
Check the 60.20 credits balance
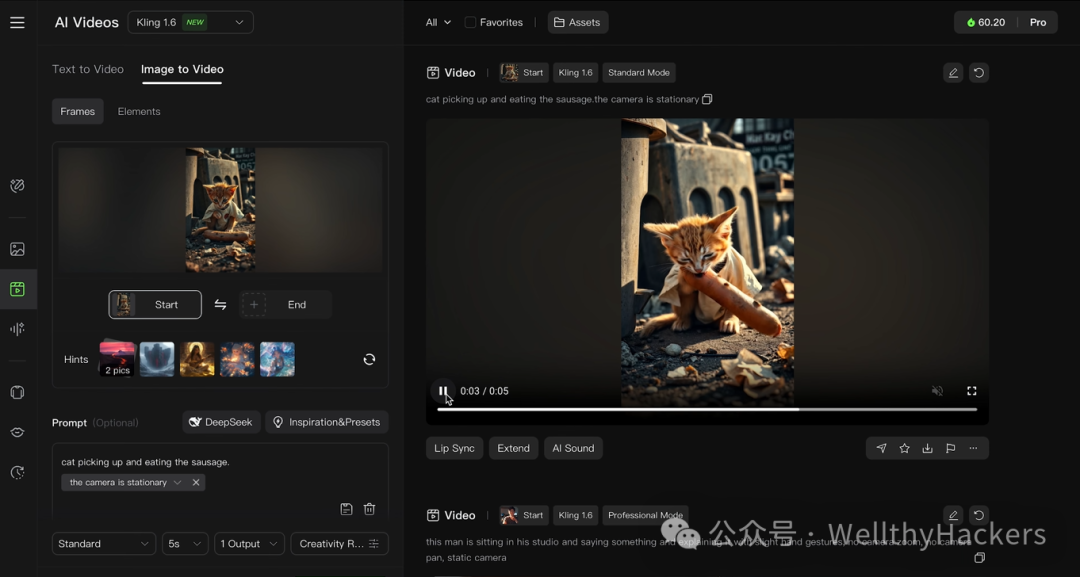[986, 22]
